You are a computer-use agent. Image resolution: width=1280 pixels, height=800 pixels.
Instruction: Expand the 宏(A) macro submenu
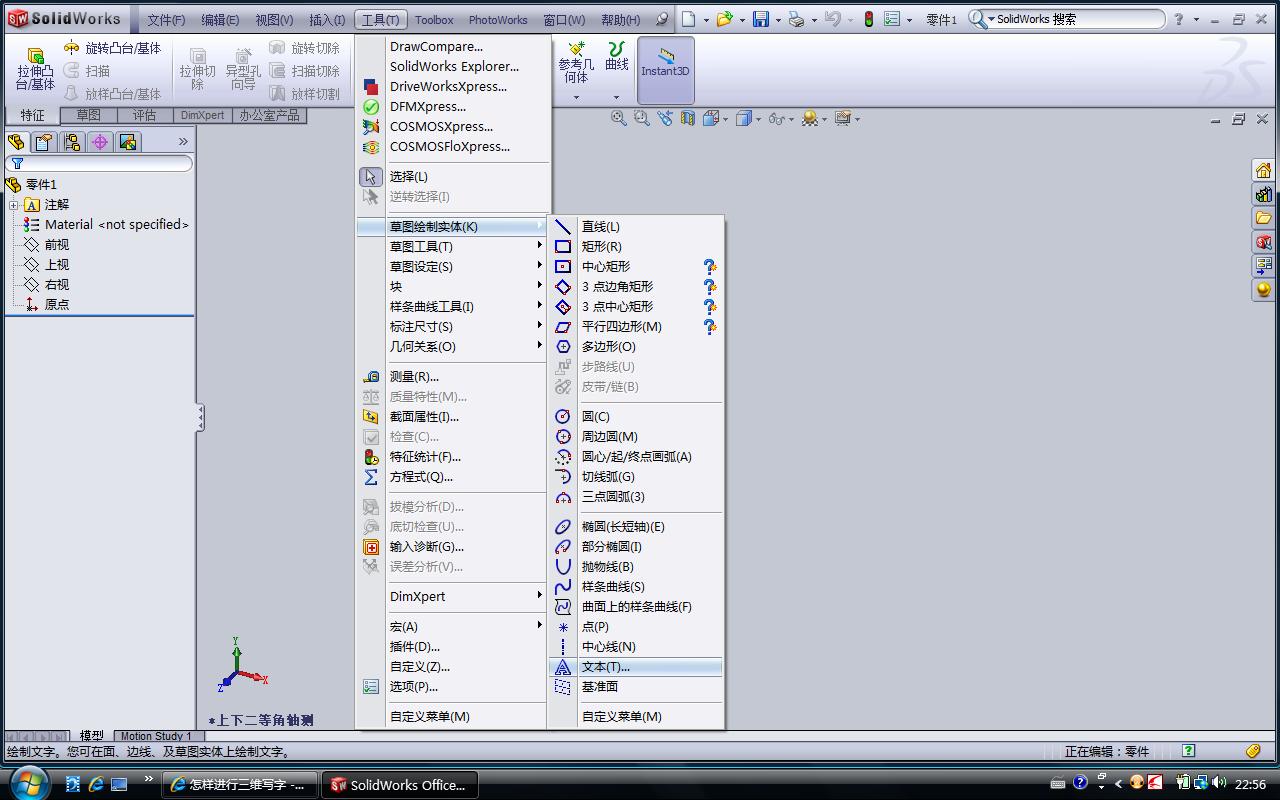click(x=452, y=627)
